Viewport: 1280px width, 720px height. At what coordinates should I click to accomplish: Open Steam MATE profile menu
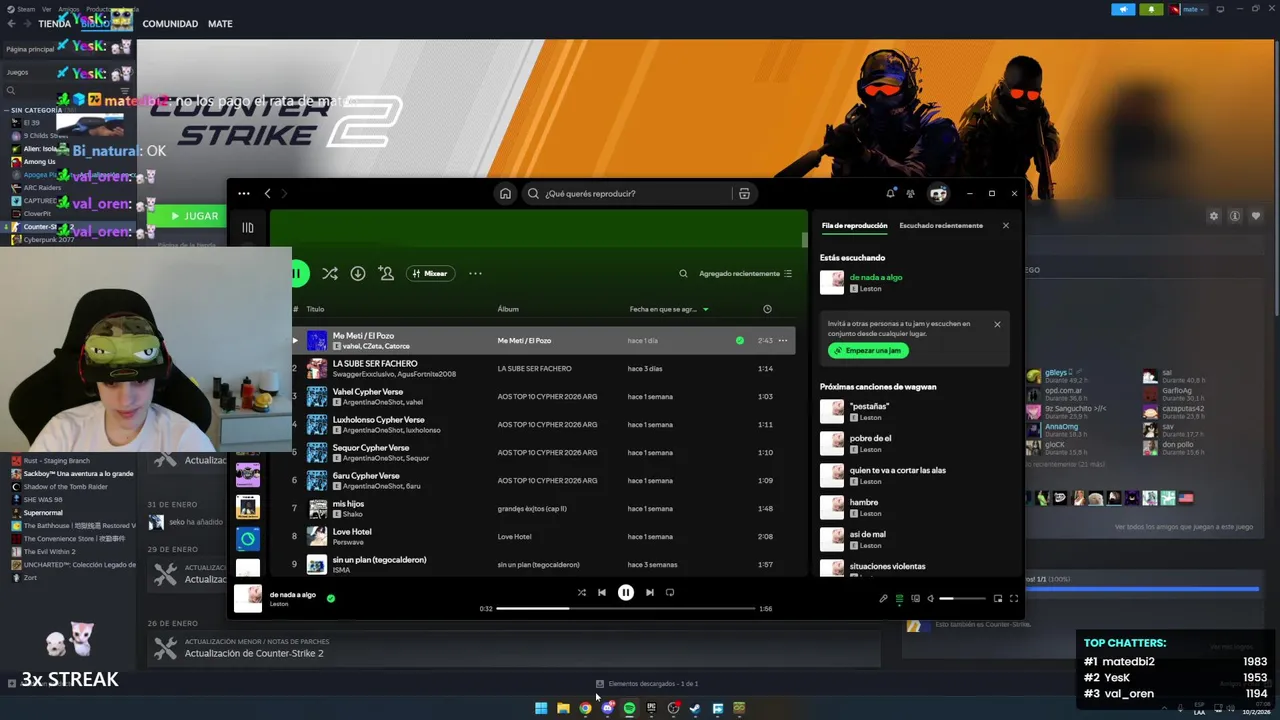click(220, 24)
